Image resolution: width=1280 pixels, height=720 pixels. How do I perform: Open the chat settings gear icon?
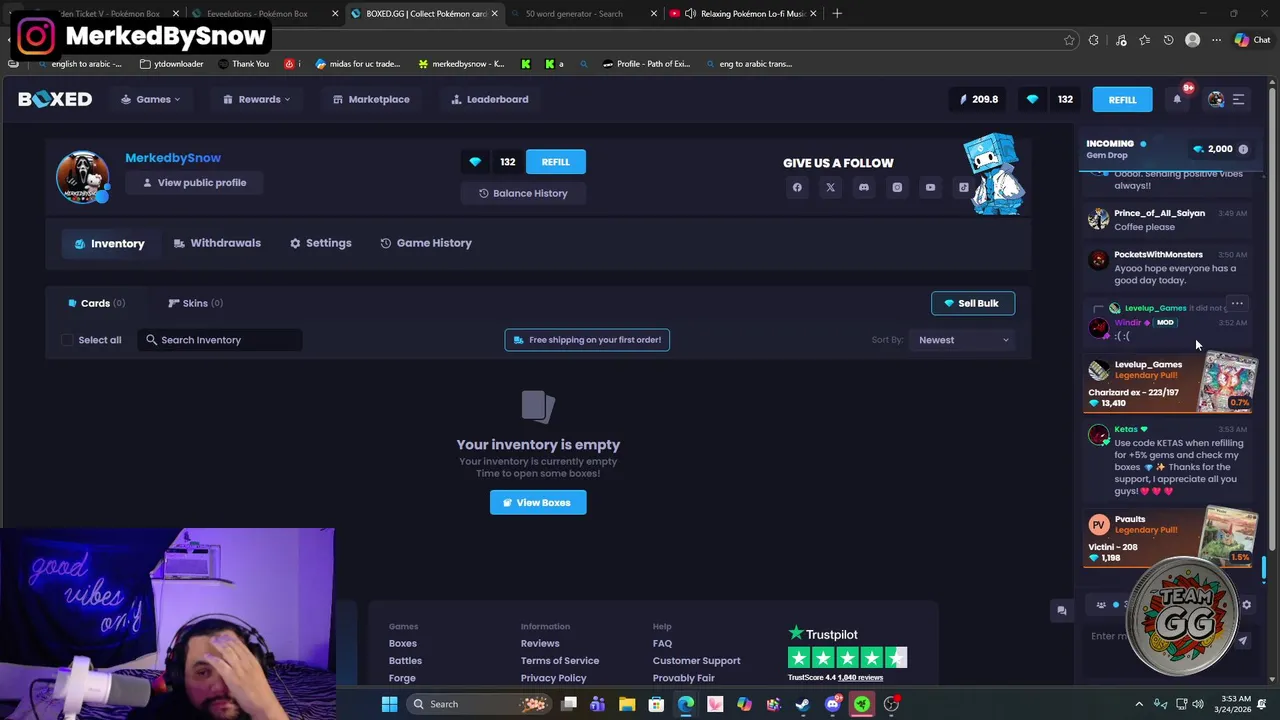tap(1246, 605)
